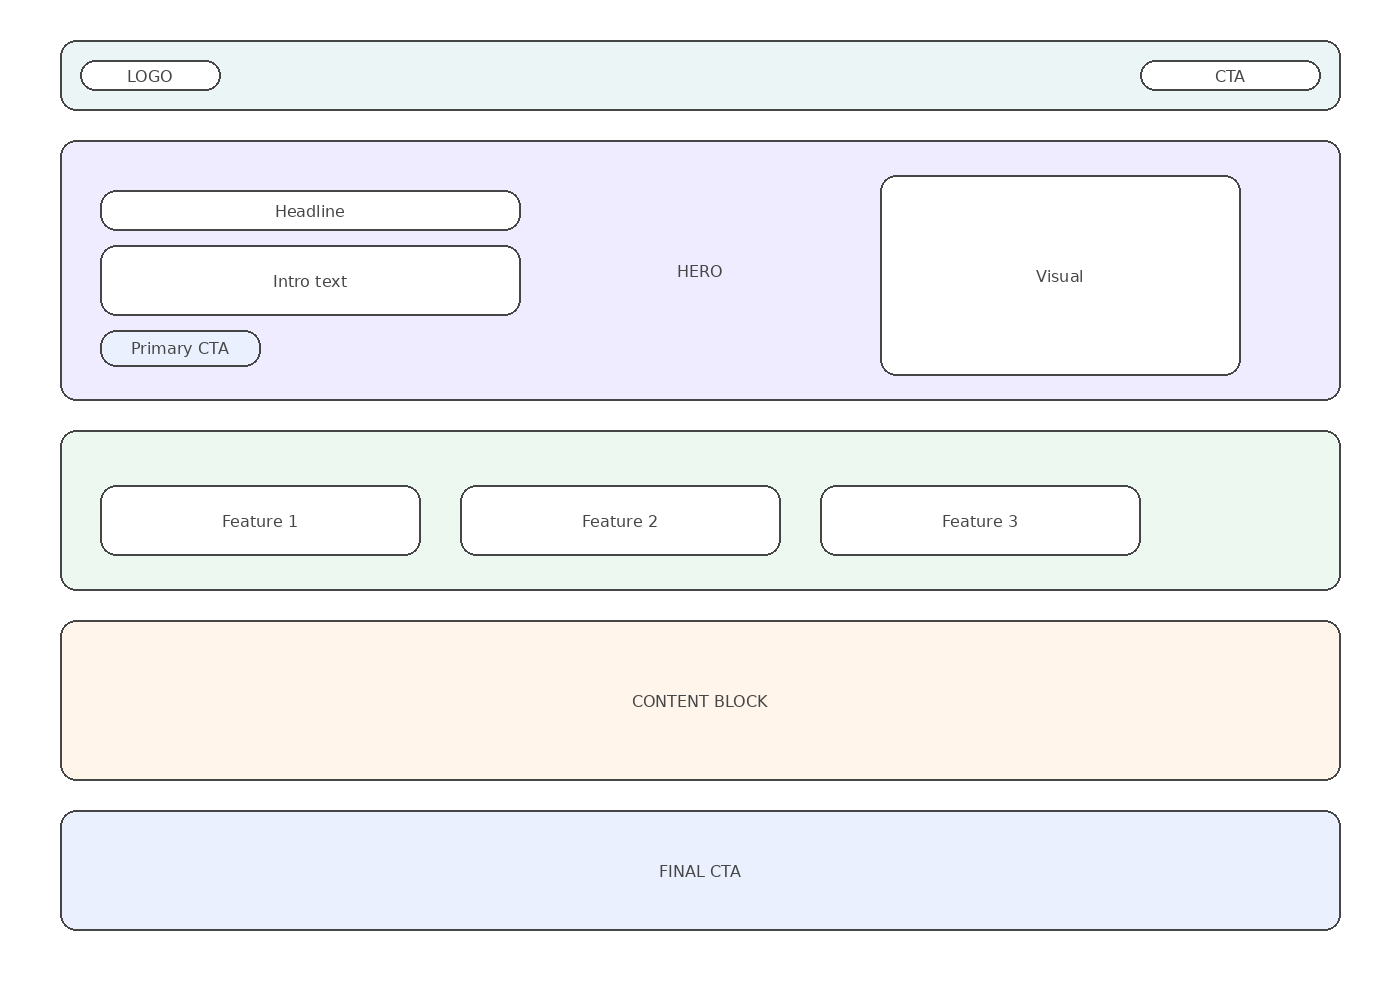
Task: Click the LOGO pill in the header
Action: click(150, 76)
